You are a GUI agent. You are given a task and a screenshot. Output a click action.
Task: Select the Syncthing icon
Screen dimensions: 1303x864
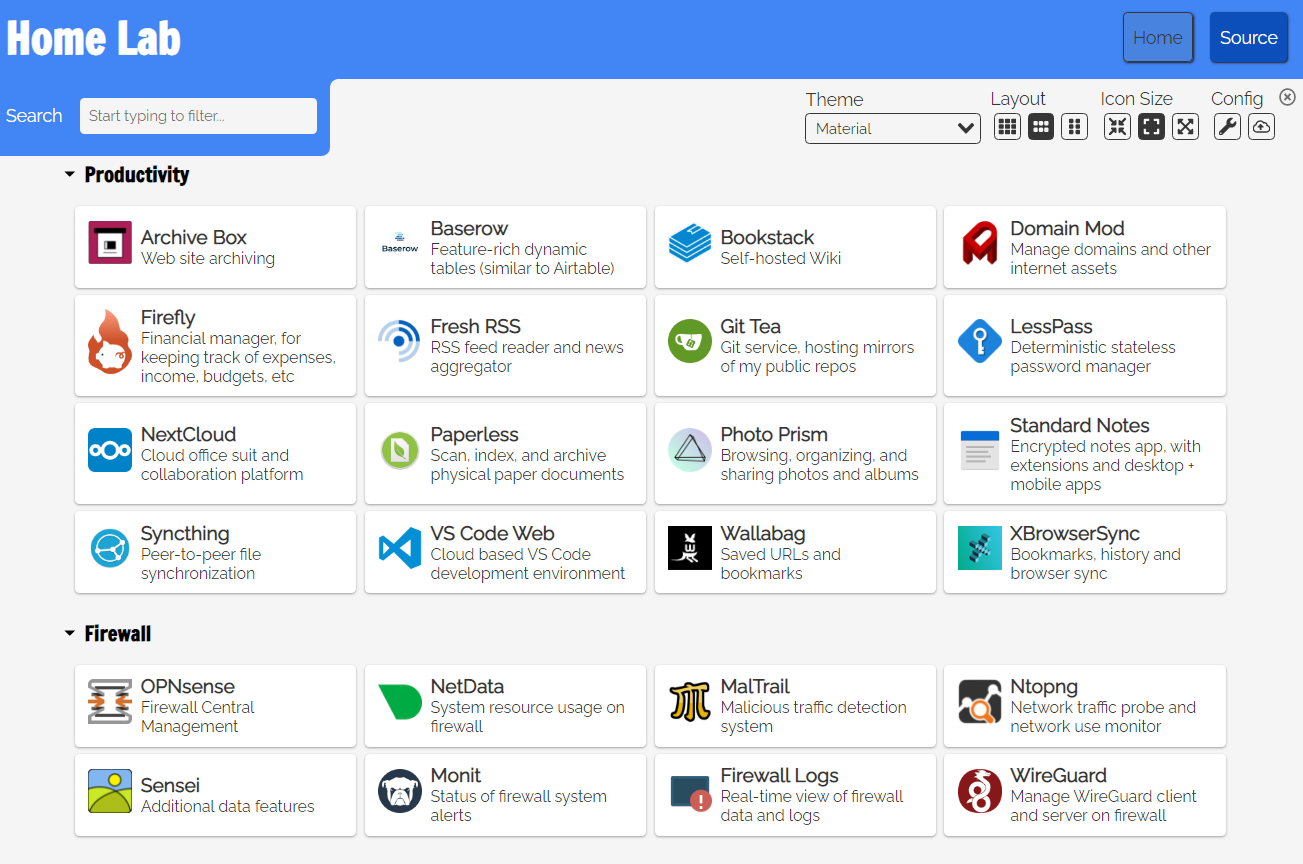pos(109,548)
